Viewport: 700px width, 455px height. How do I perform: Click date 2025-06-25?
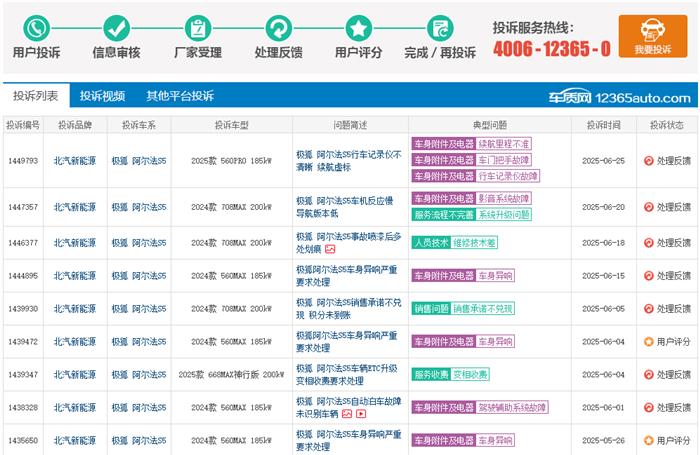(x=604, y=161)
